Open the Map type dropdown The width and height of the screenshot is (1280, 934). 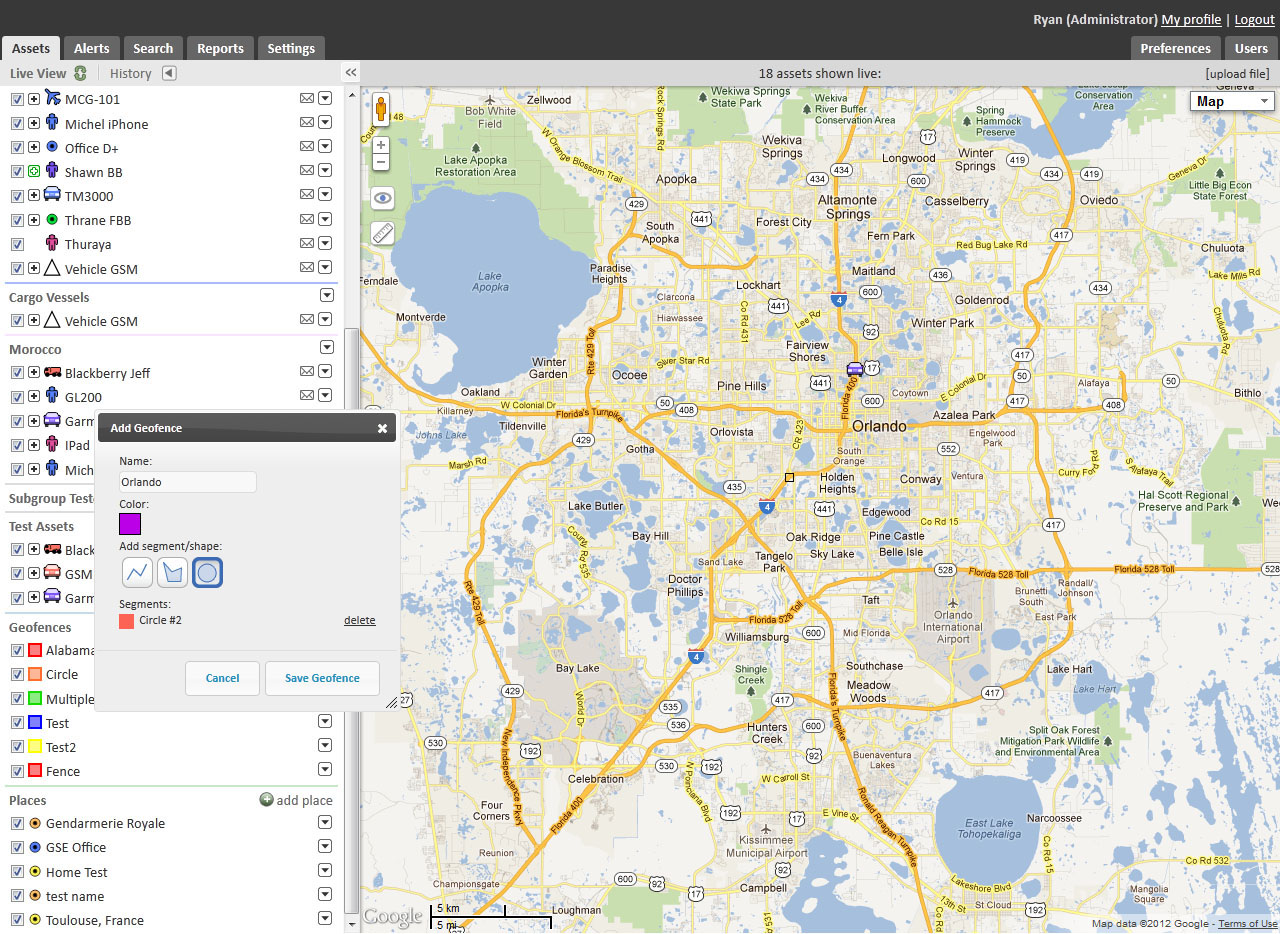pyautogui.click(x=1231, y=101)
